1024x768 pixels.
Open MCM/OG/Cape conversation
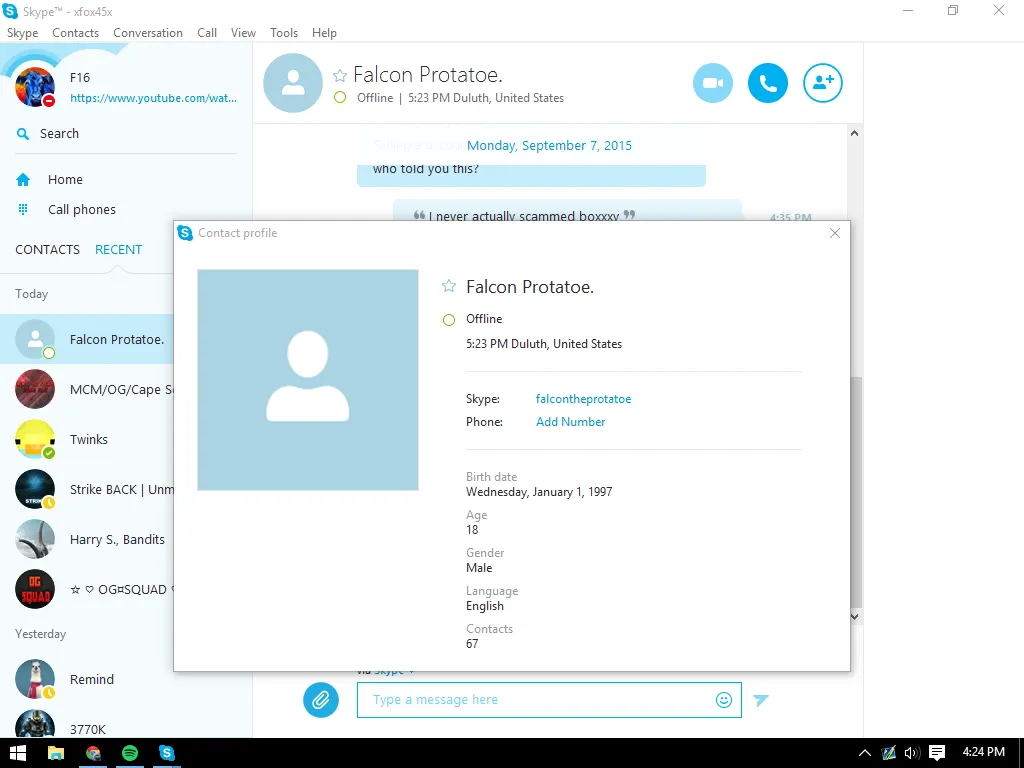click(x=87, y=389)
